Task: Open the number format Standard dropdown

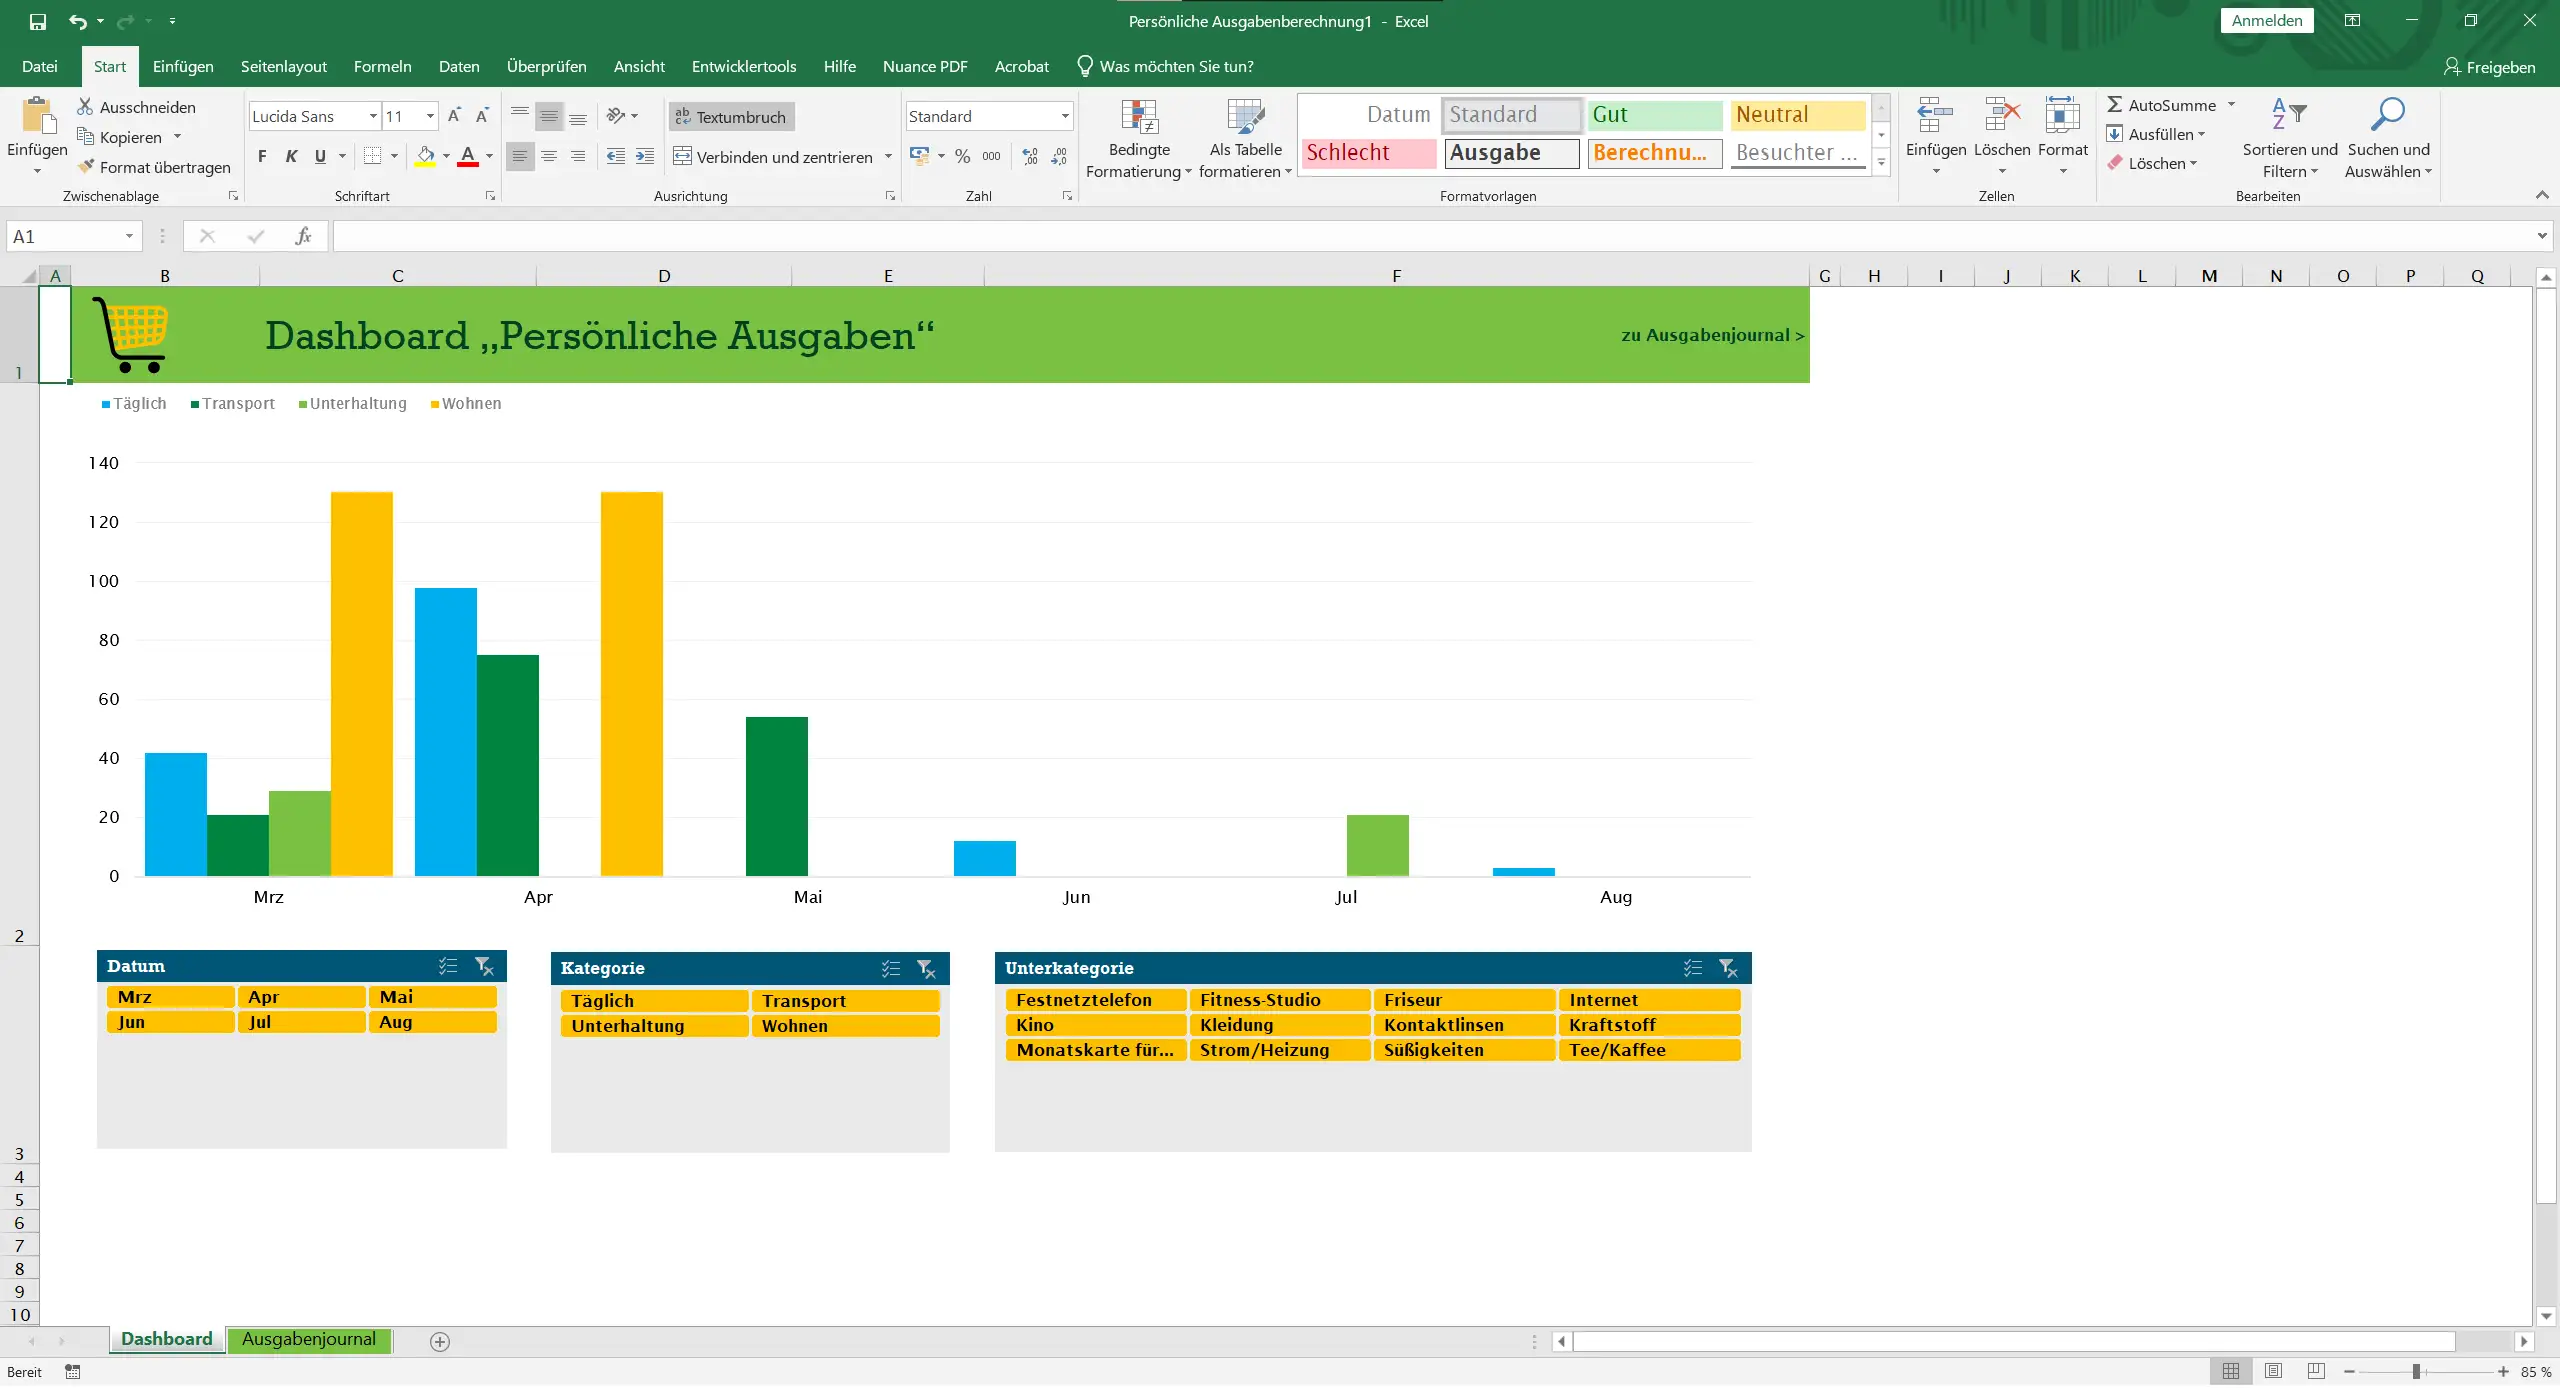Action: click(1065, 117)
